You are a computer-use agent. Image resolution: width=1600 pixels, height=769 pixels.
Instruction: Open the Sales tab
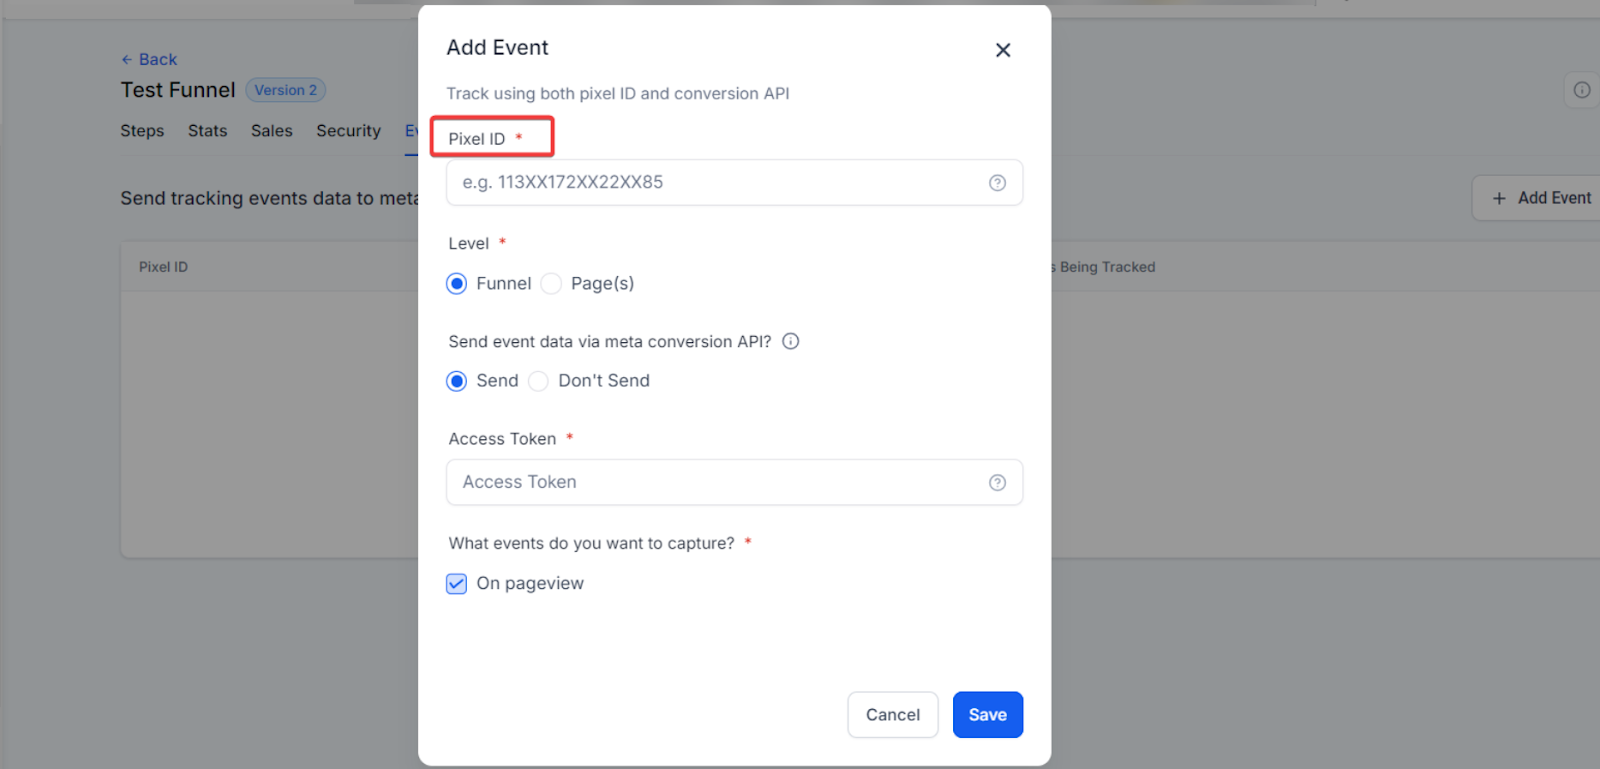click(x=272, y=131)
